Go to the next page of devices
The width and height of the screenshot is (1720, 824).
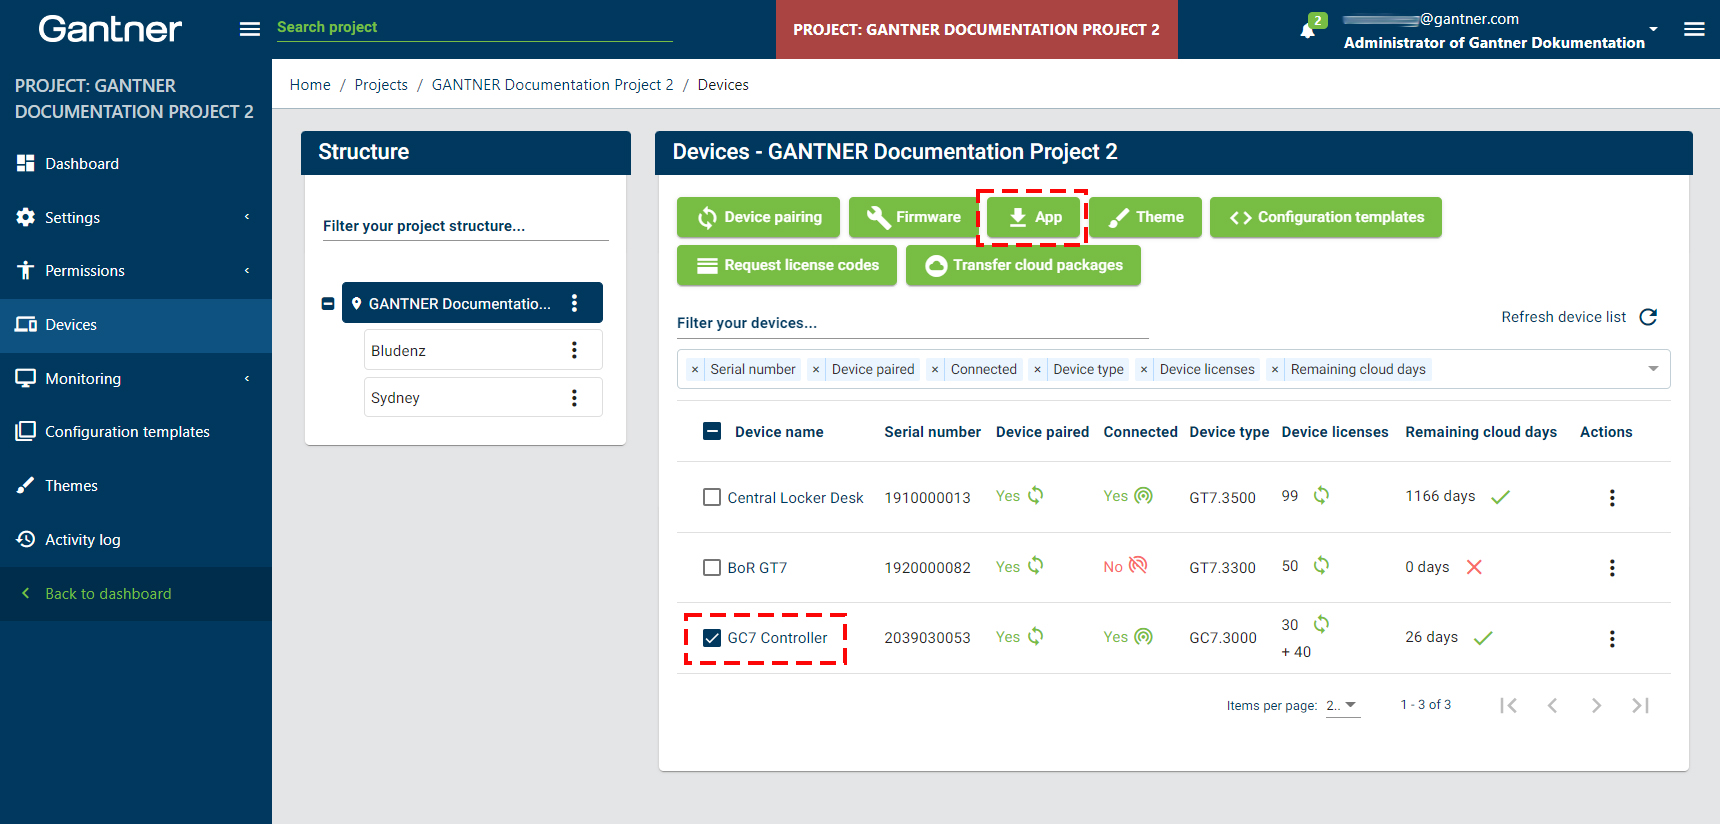pos(1597,706)
